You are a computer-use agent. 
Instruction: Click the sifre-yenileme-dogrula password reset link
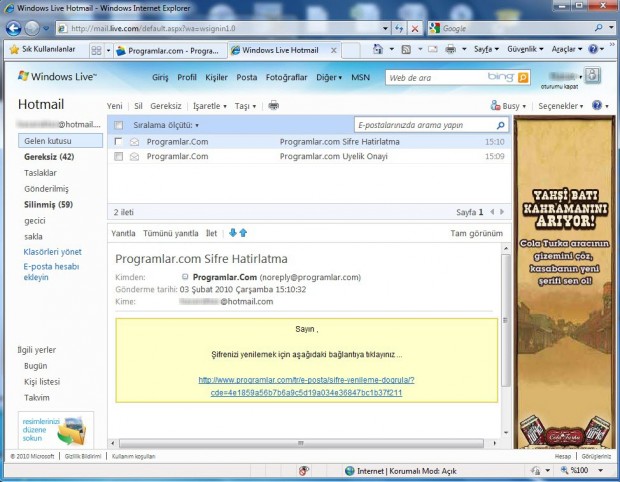(x=306, y=386)
